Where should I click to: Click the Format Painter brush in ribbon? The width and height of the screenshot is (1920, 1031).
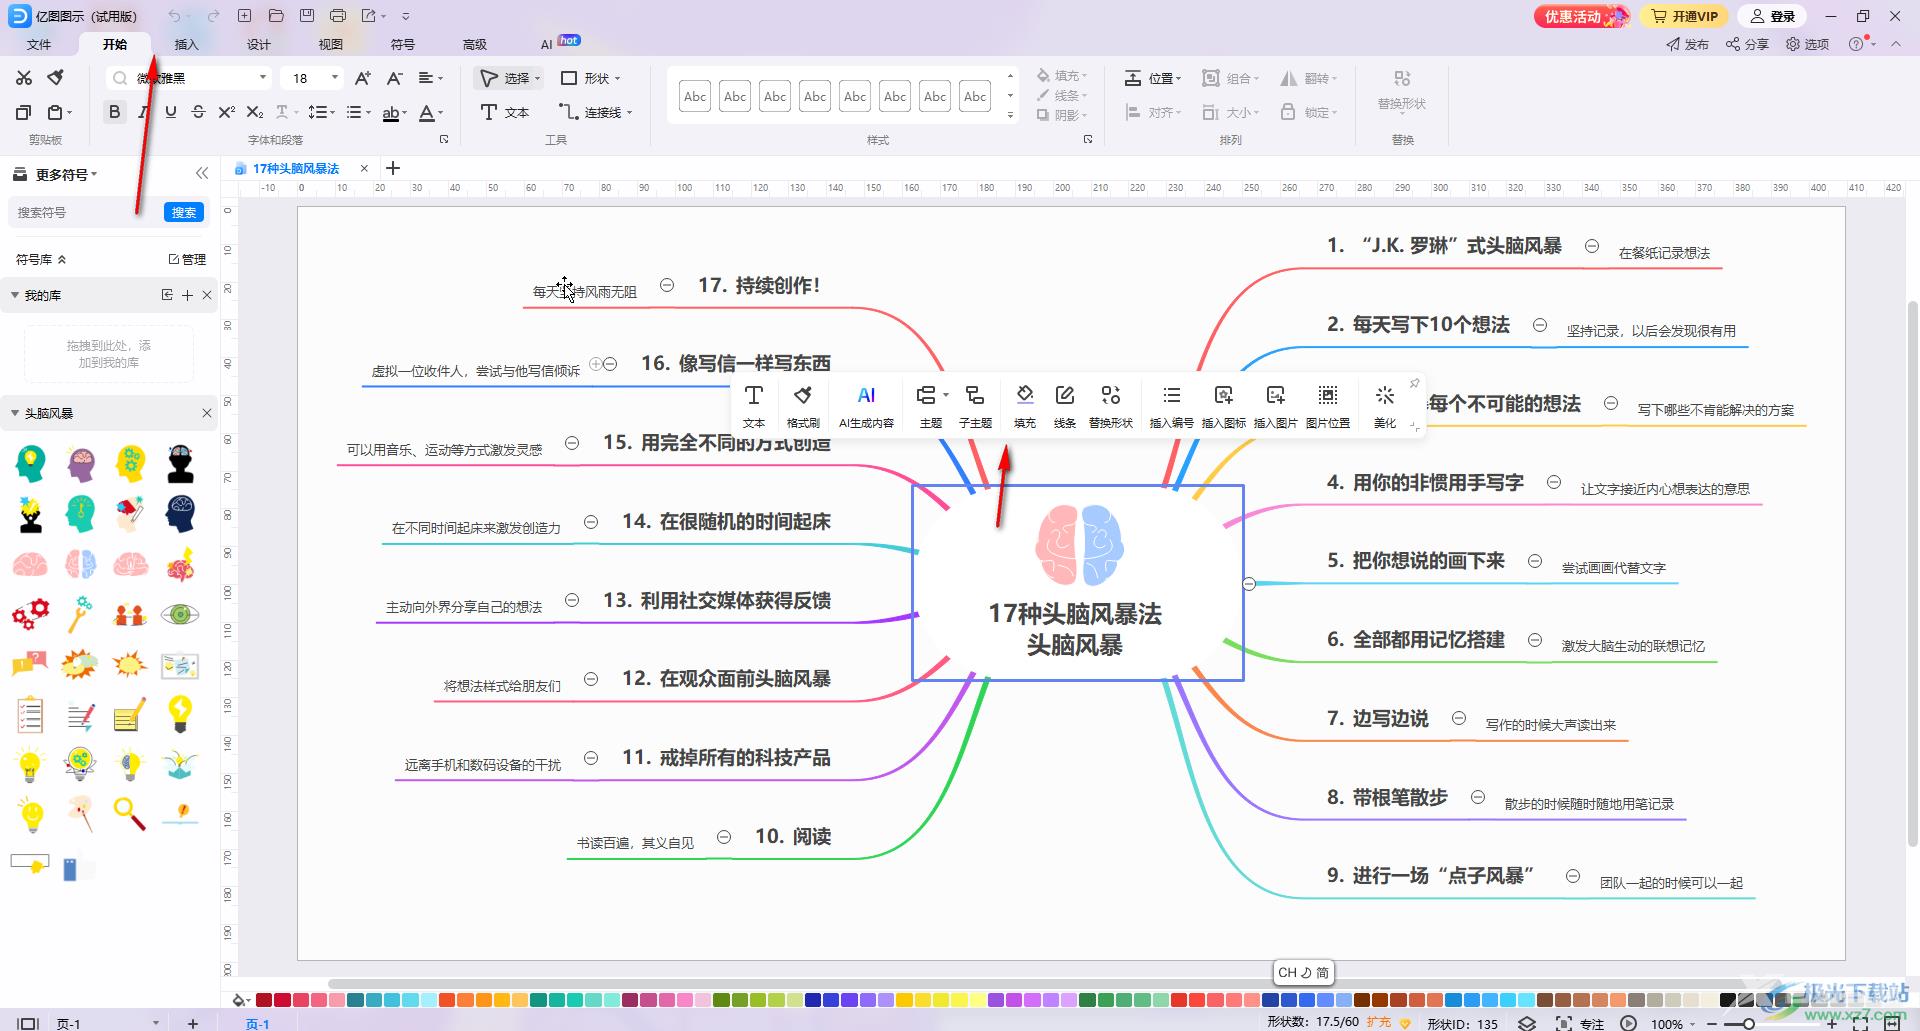(x=56, y=78)
